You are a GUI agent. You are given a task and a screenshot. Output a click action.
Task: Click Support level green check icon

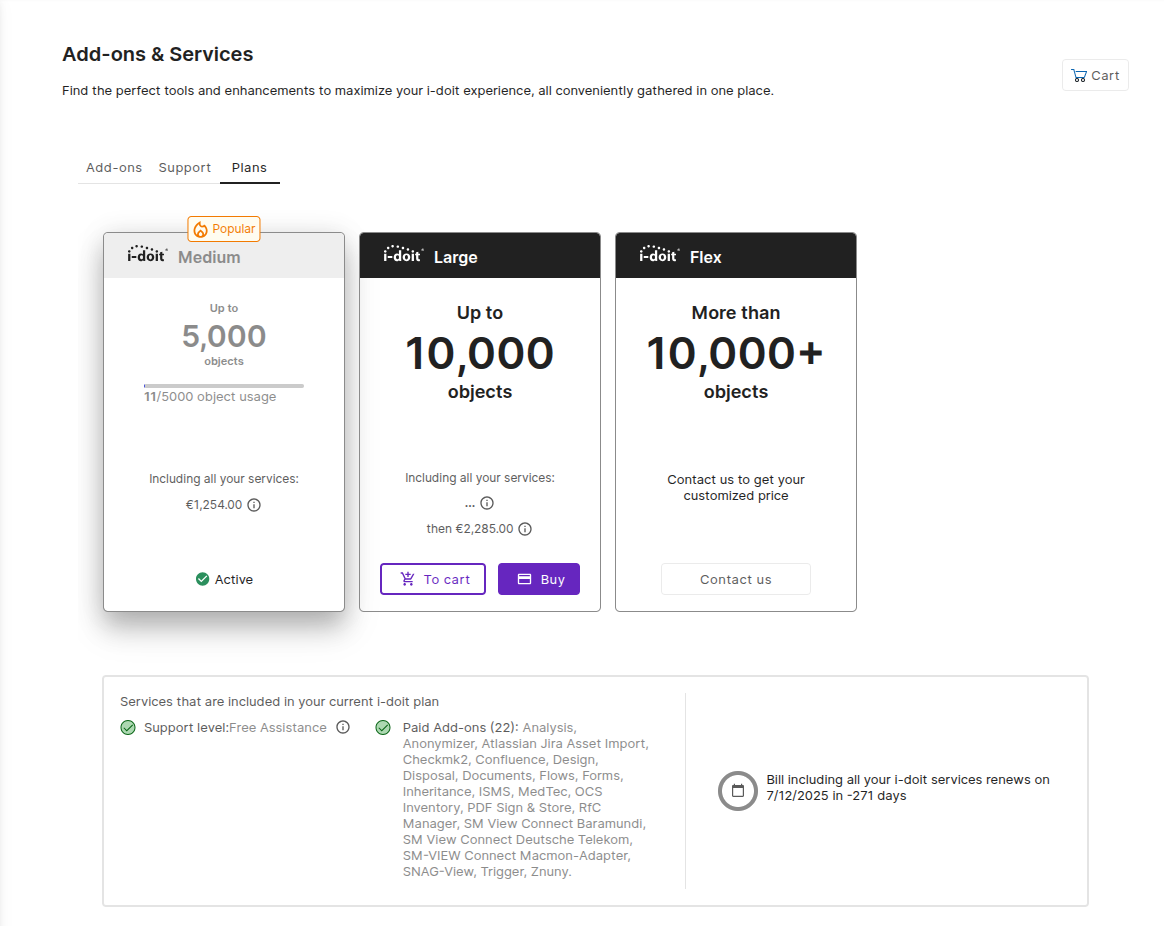[x=128, y=728]
